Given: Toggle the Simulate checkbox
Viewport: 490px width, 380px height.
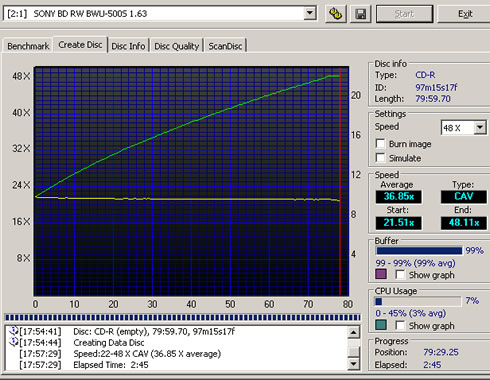Looking at the screenshot, I should 380,158.
